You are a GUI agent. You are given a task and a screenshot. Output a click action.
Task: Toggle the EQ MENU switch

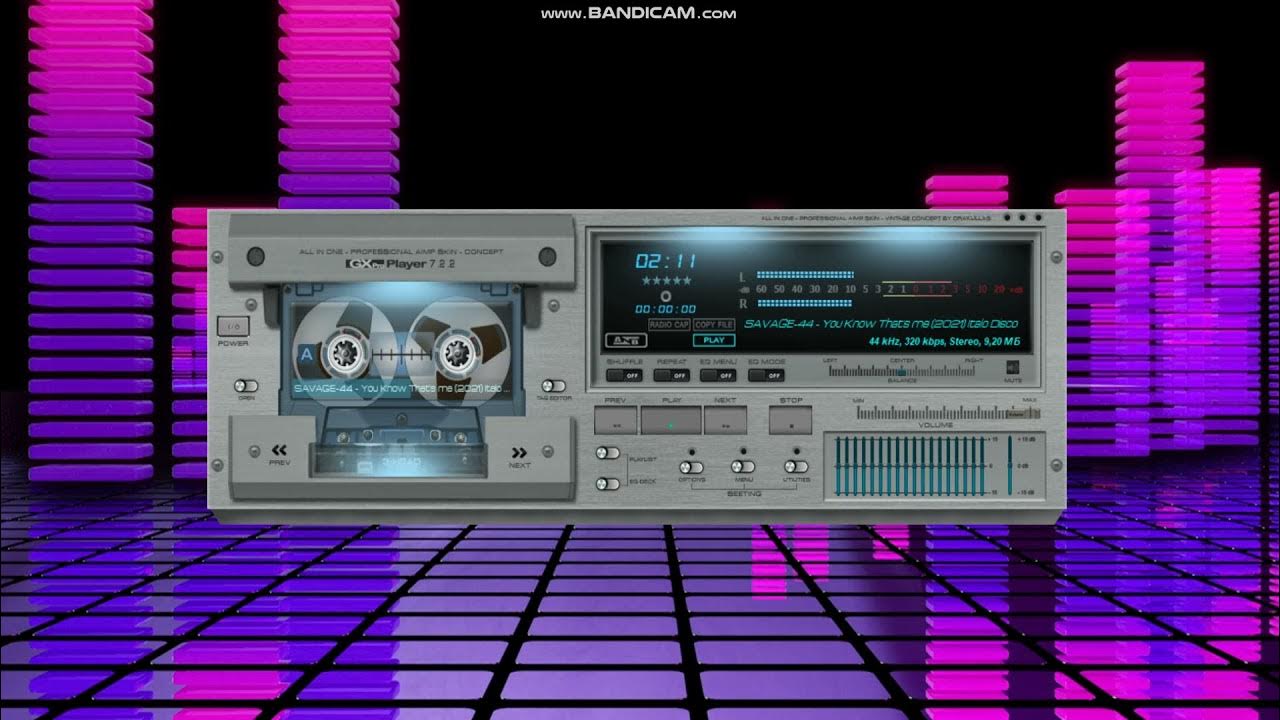click(718, 376)
